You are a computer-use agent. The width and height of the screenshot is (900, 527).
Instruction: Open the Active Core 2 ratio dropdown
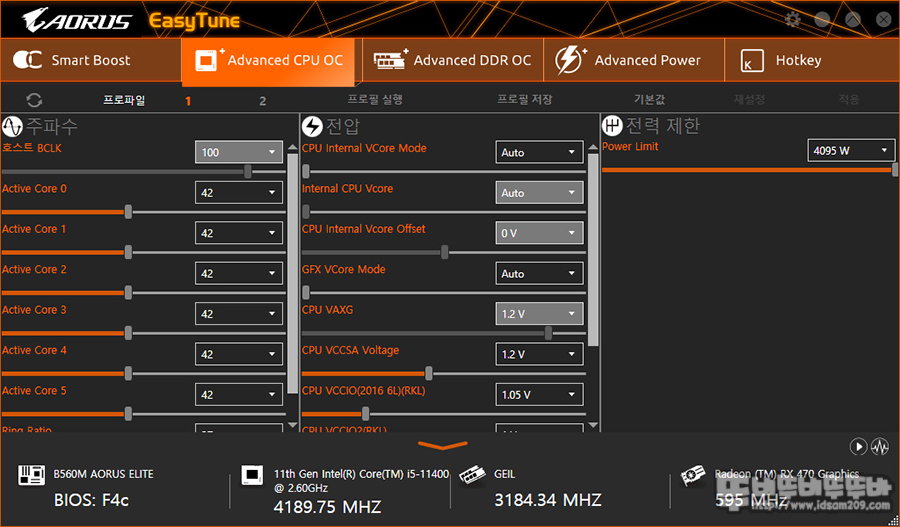[239, 273]
